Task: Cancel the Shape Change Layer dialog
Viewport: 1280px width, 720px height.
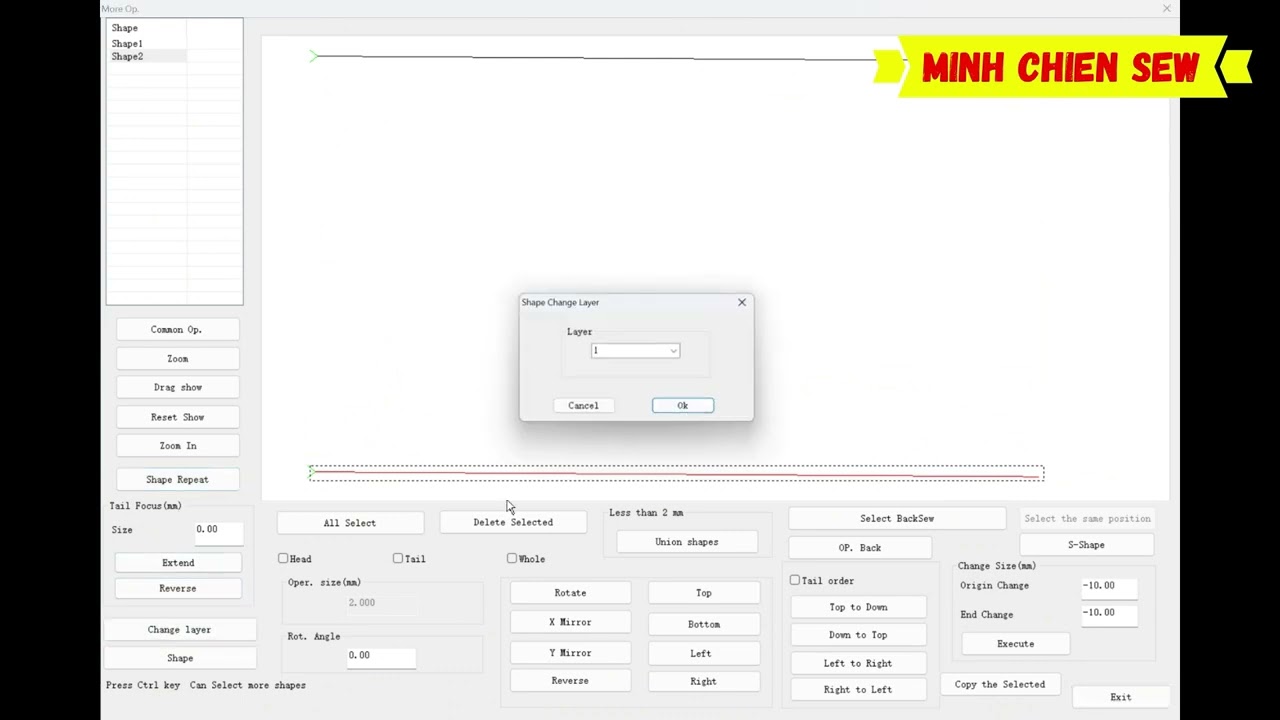Action: (x=583, y=405)
